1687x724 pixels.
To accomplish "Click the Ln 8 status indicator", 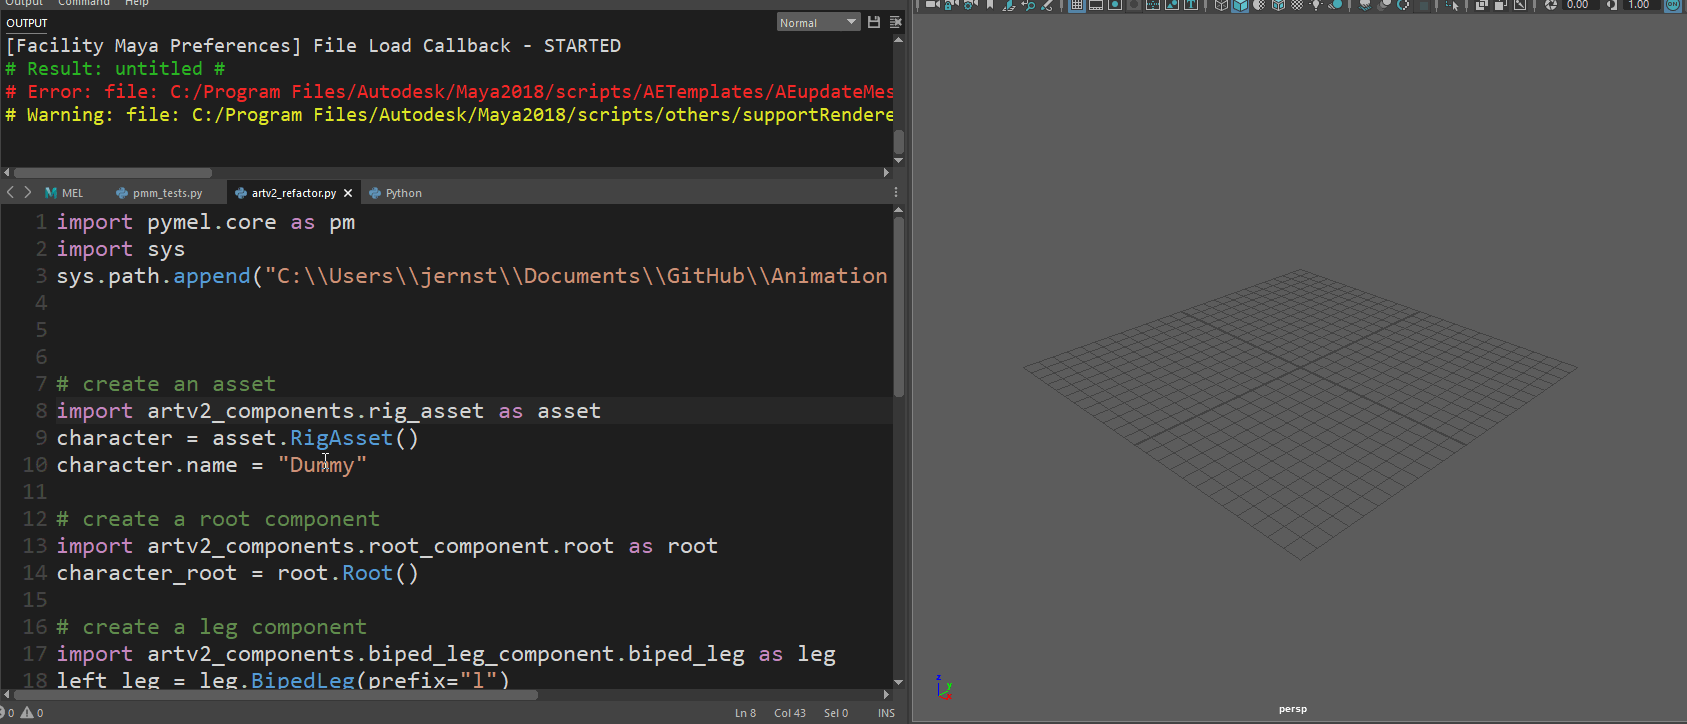I will (x=745, y=713).
